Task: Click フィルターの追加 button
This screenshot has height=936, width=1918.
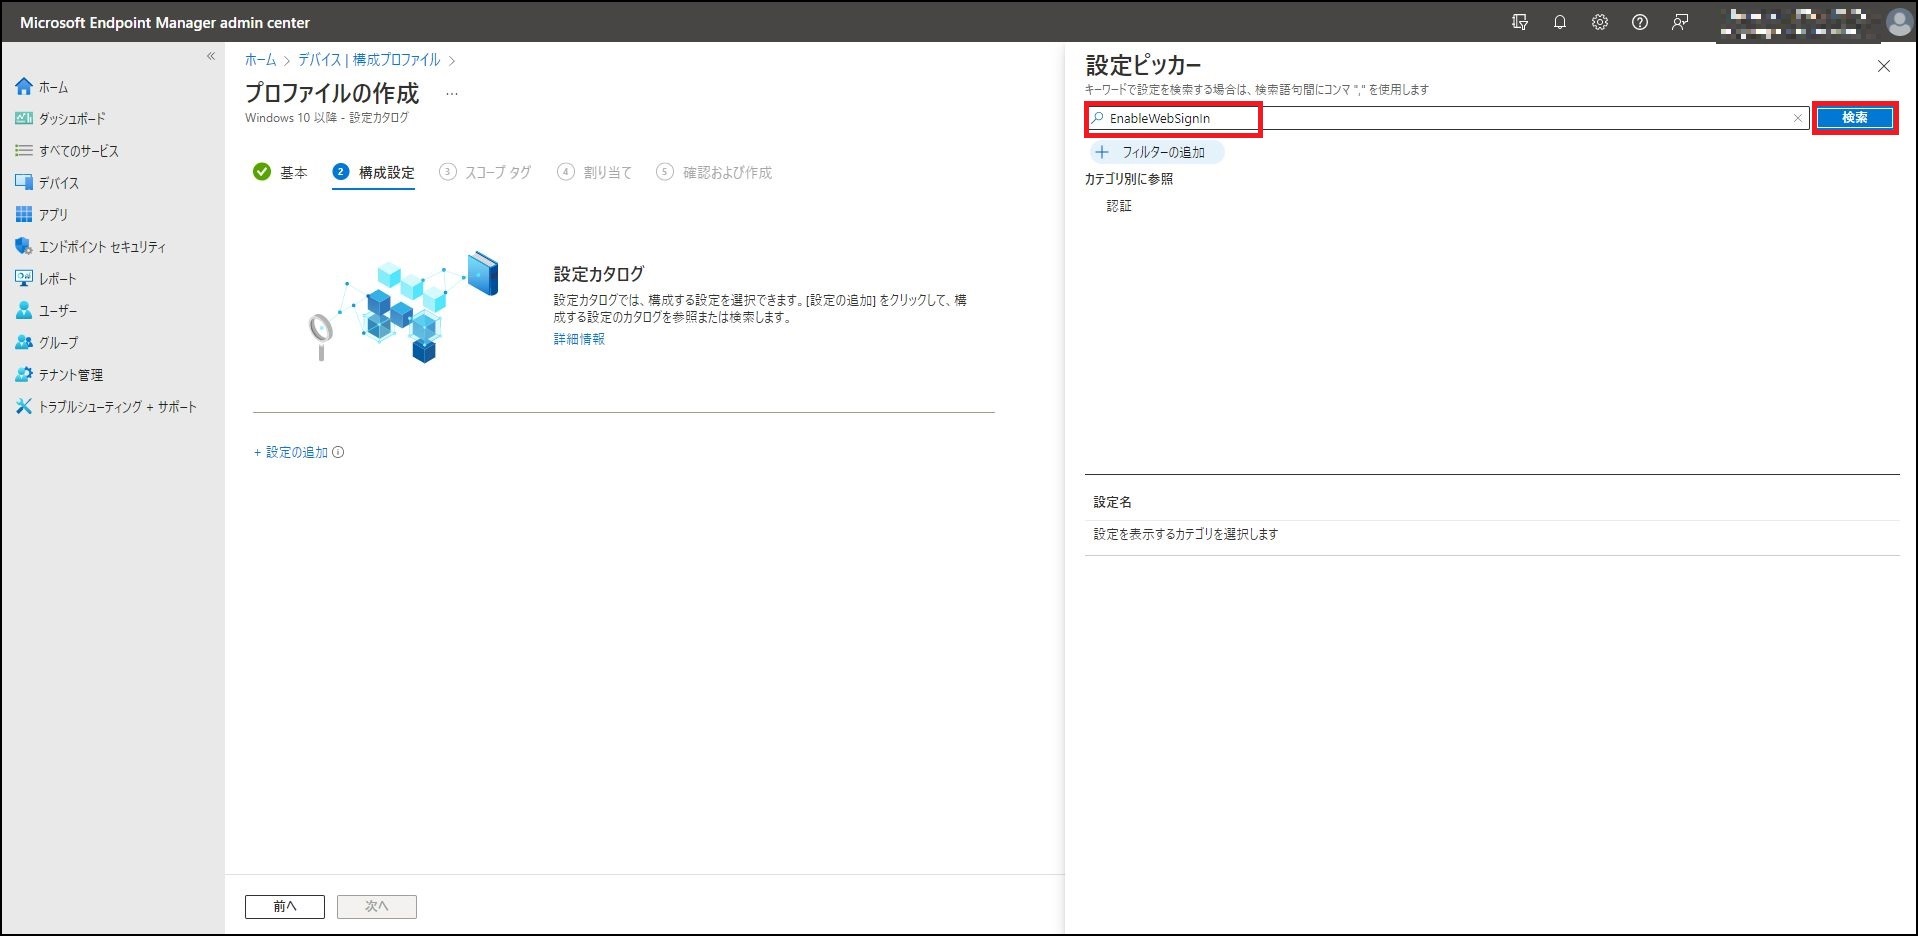Action: (x=1157, y=152)
